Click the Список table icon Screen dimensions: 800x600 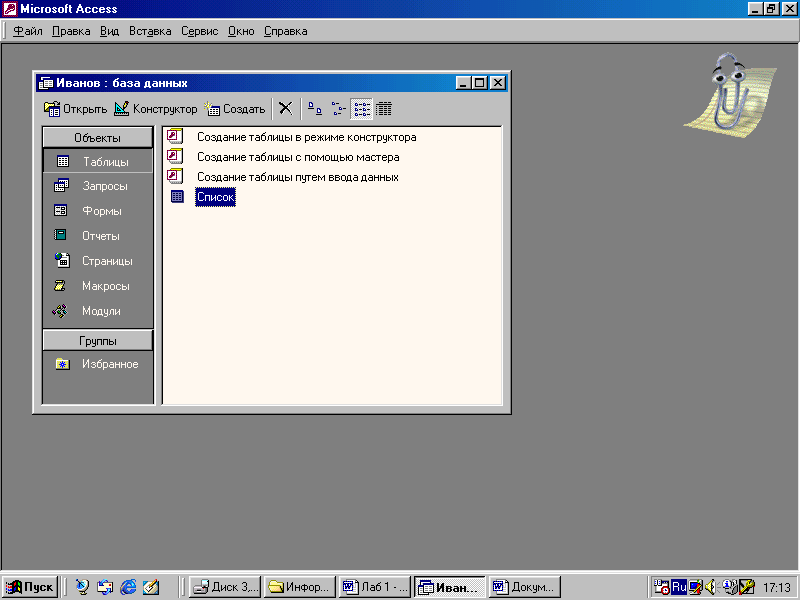point(177,196)
